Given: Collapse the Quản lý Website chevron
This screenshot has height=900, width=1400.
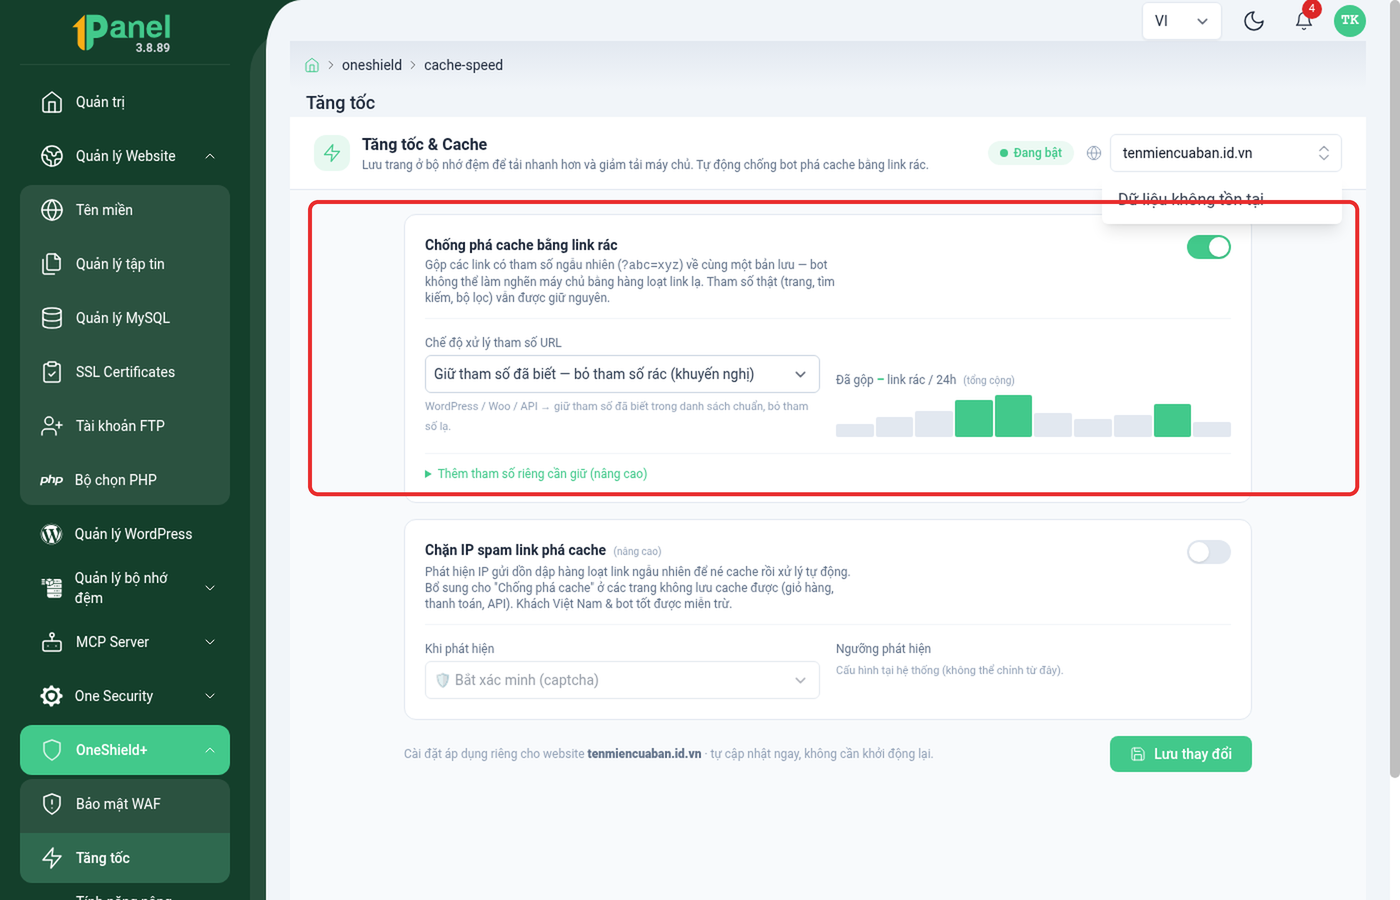Looking at the screenshot, I should pyautogui.click(x=210, y=156).
